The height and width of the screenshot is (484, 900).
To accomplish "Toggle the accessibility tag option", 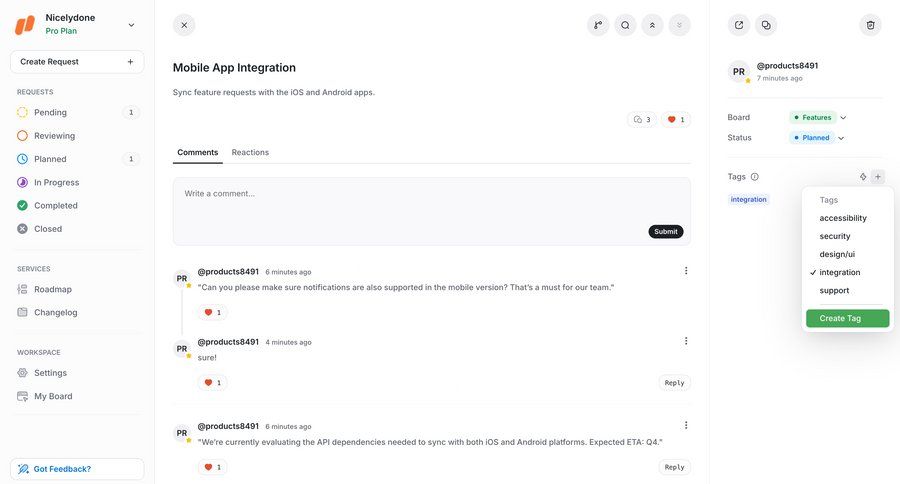I will click(x=843, y=218).
